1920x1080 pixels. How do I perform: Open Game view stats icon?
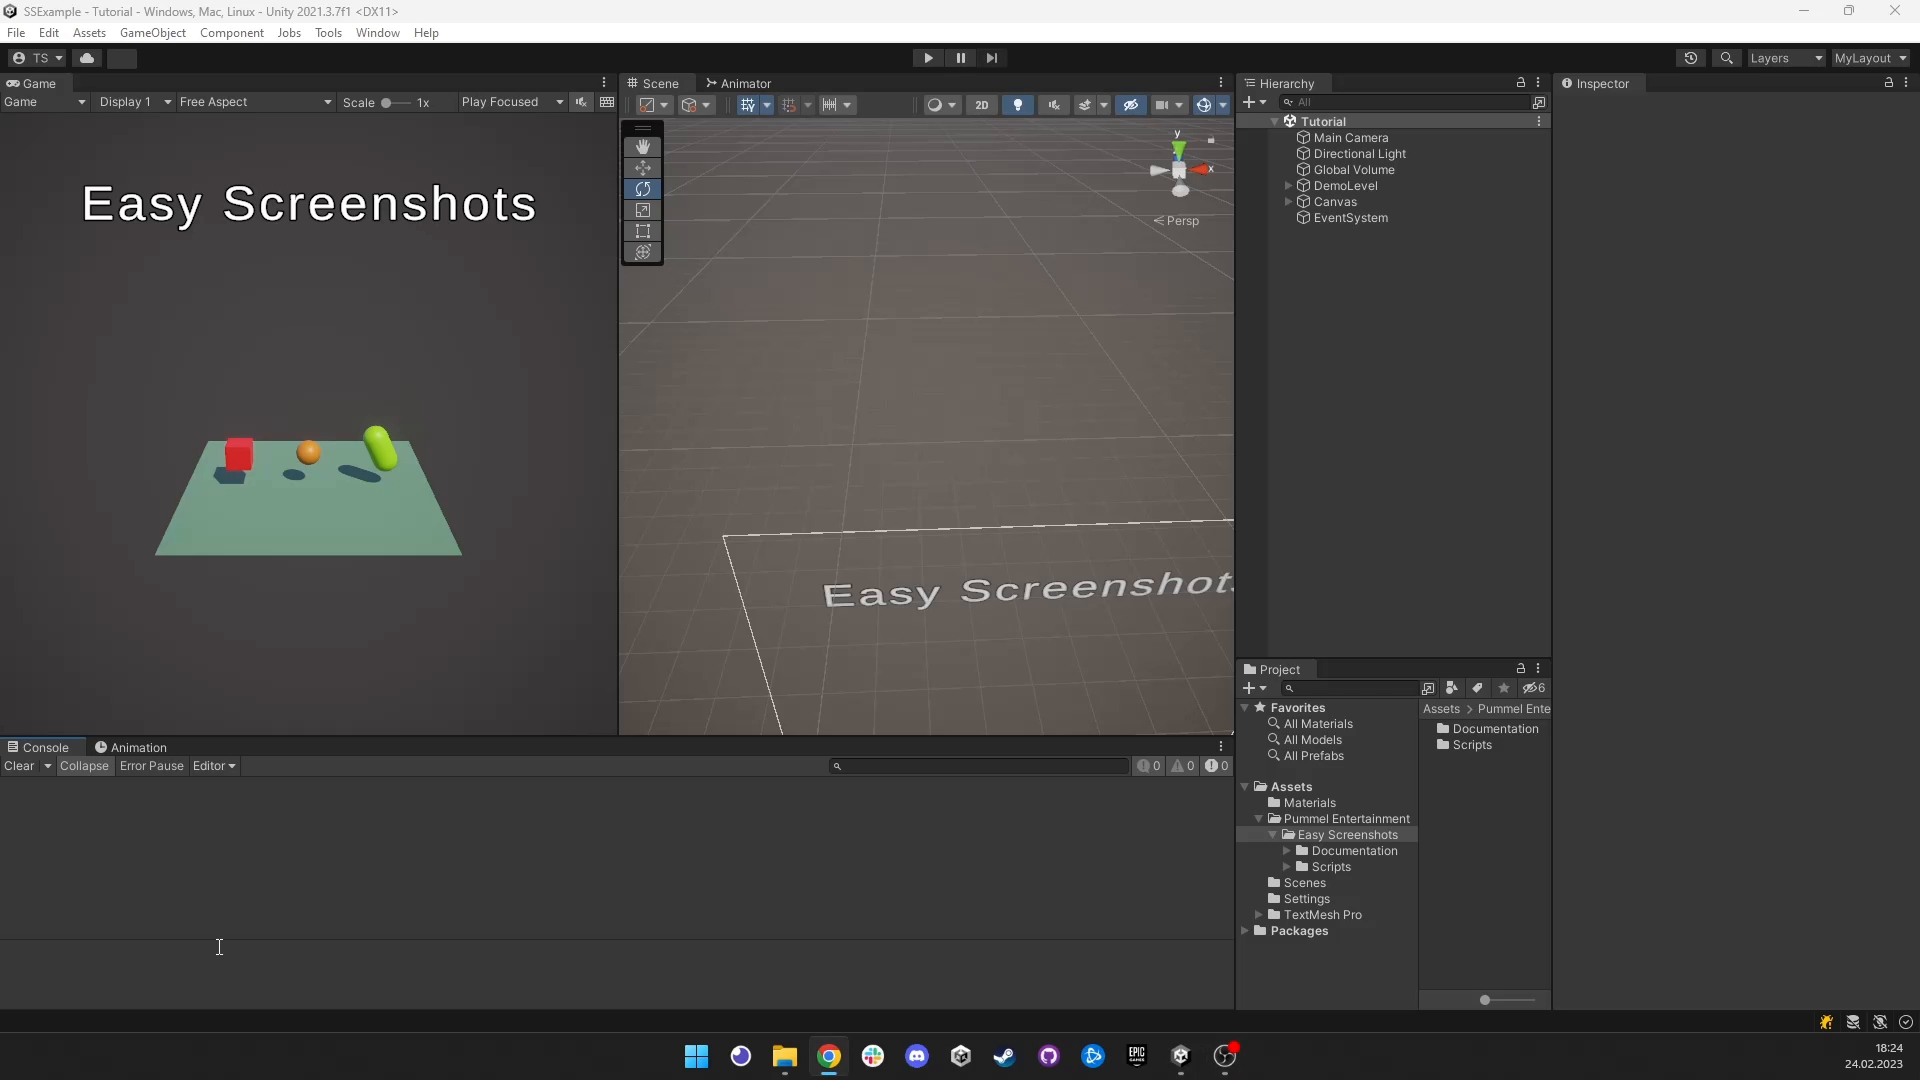coord(607,102)
